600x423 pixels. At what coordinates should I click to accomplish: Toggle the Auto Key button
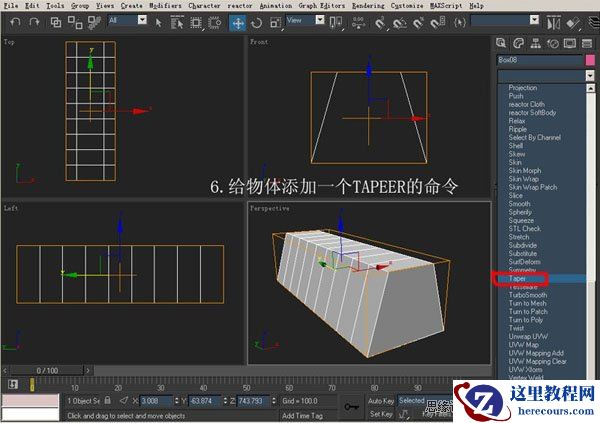tap(381, 401)
